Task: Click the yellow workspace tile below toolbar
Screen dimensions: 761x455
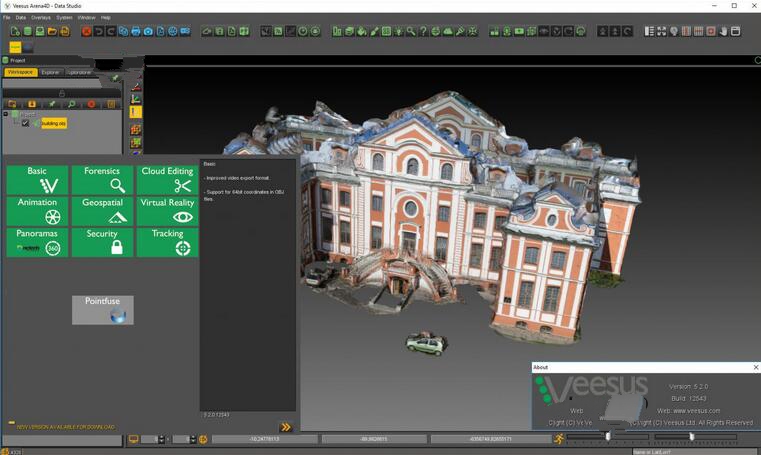Action: click(15, 47)
